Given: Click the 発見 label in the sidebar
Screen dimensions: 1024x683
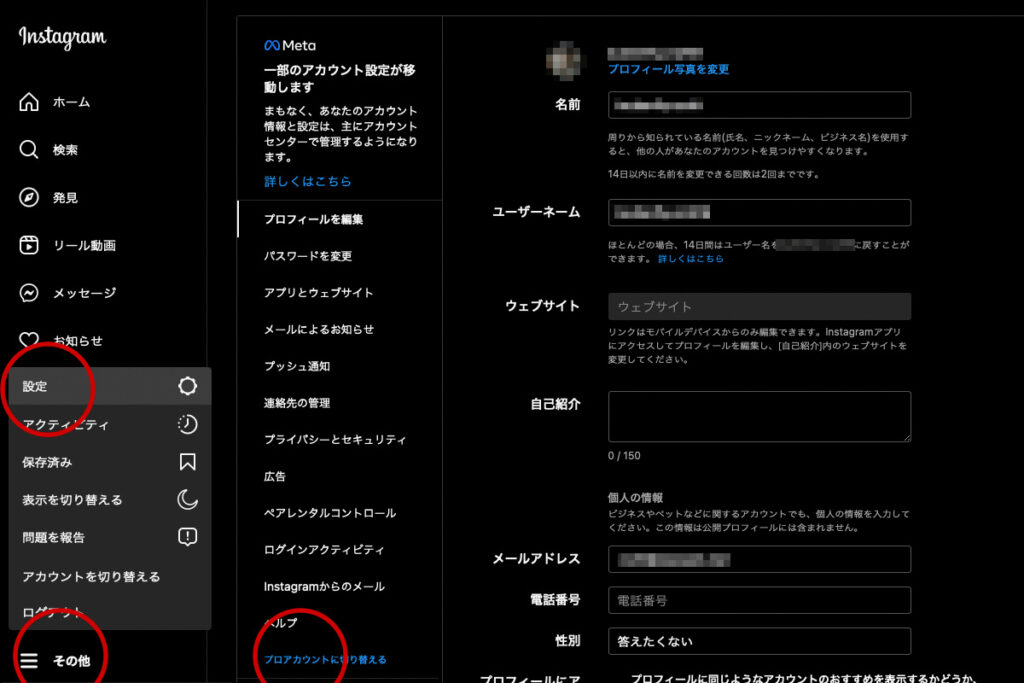Looking at the screenshot, I should pyautogui.click(x=65, y=198).
